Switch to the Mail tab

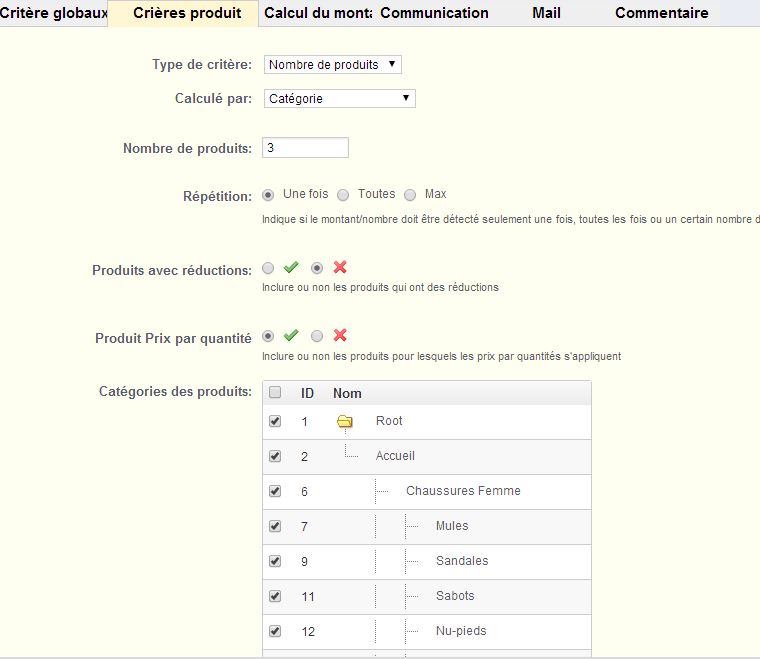(546, 13)
